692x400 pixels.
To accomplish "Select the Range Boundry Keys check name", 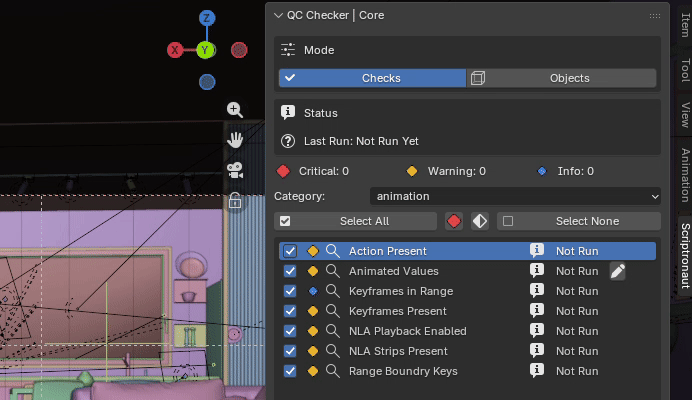I will [x=403, y=371].
